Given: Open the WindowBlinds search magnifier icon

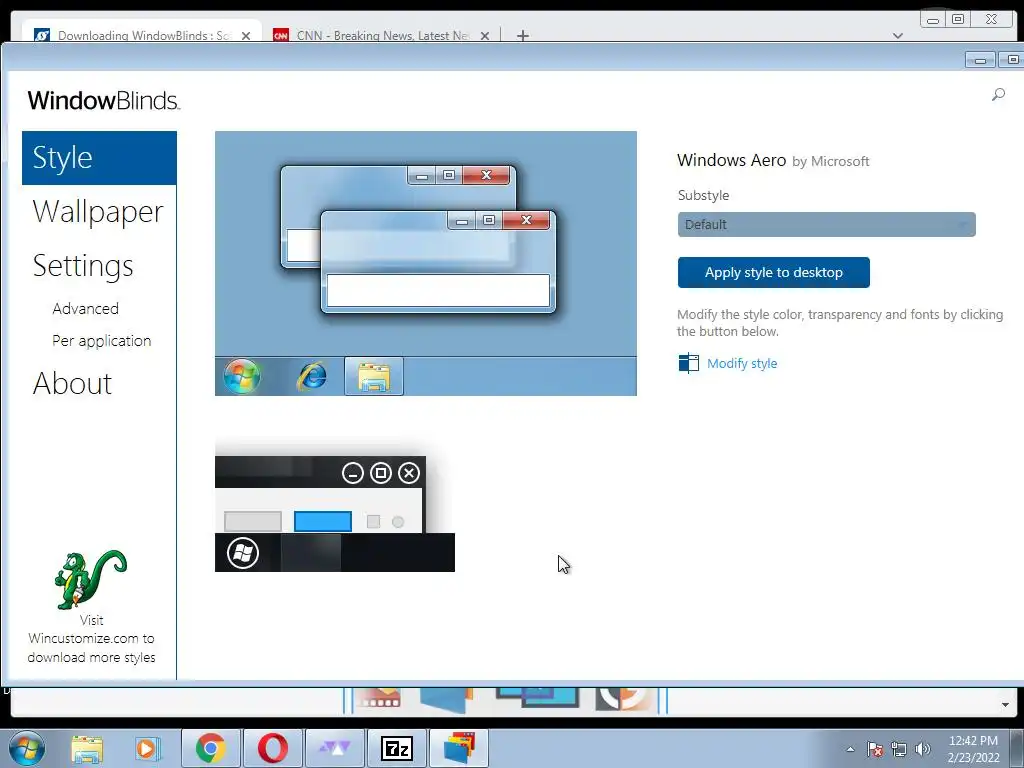Looking at the screenshot, I should point(998,95).
